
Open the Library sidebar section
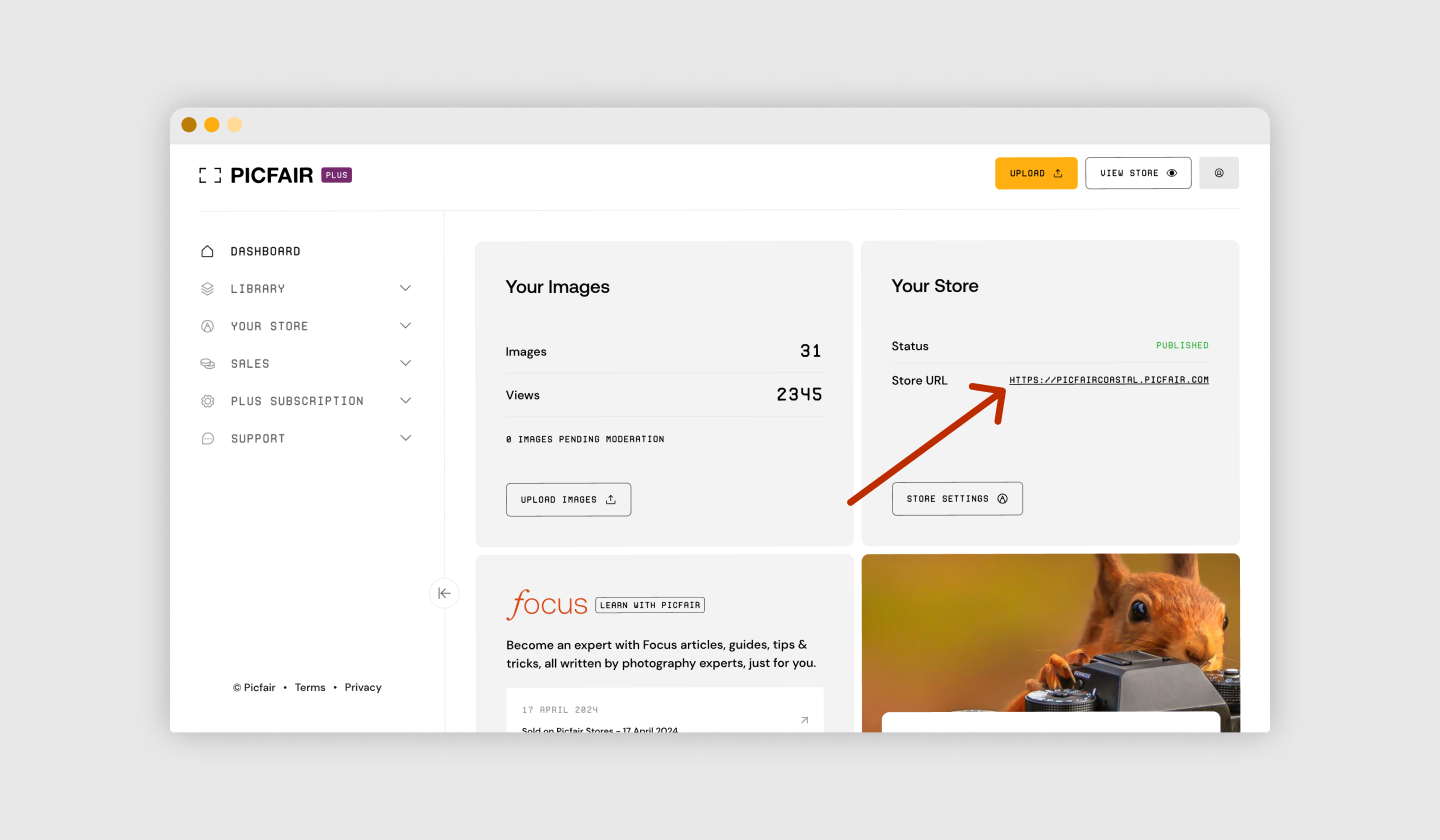[258, 288]
